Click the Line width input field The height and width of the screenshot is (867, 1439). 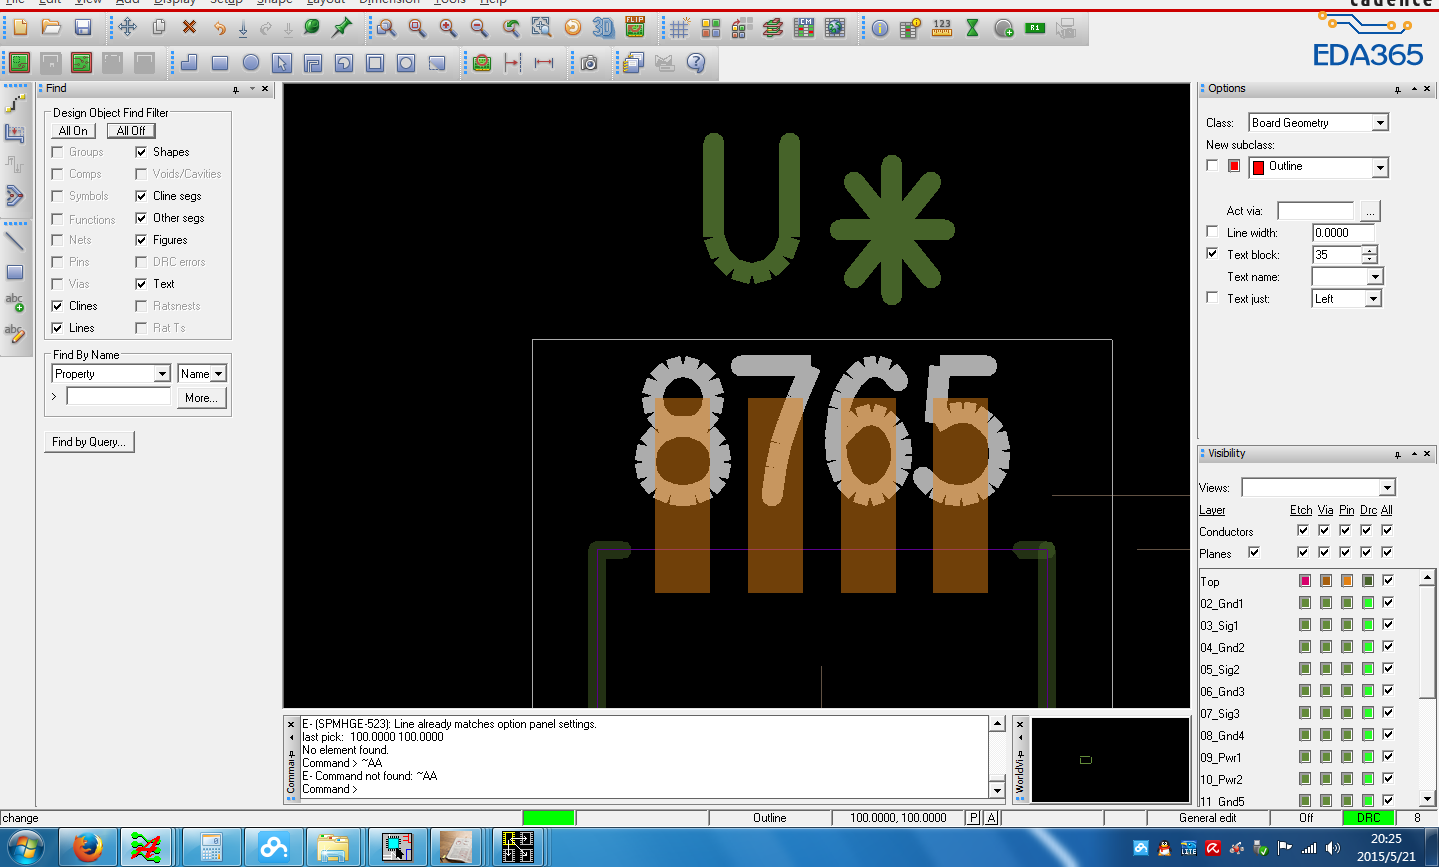point(1343,233)
